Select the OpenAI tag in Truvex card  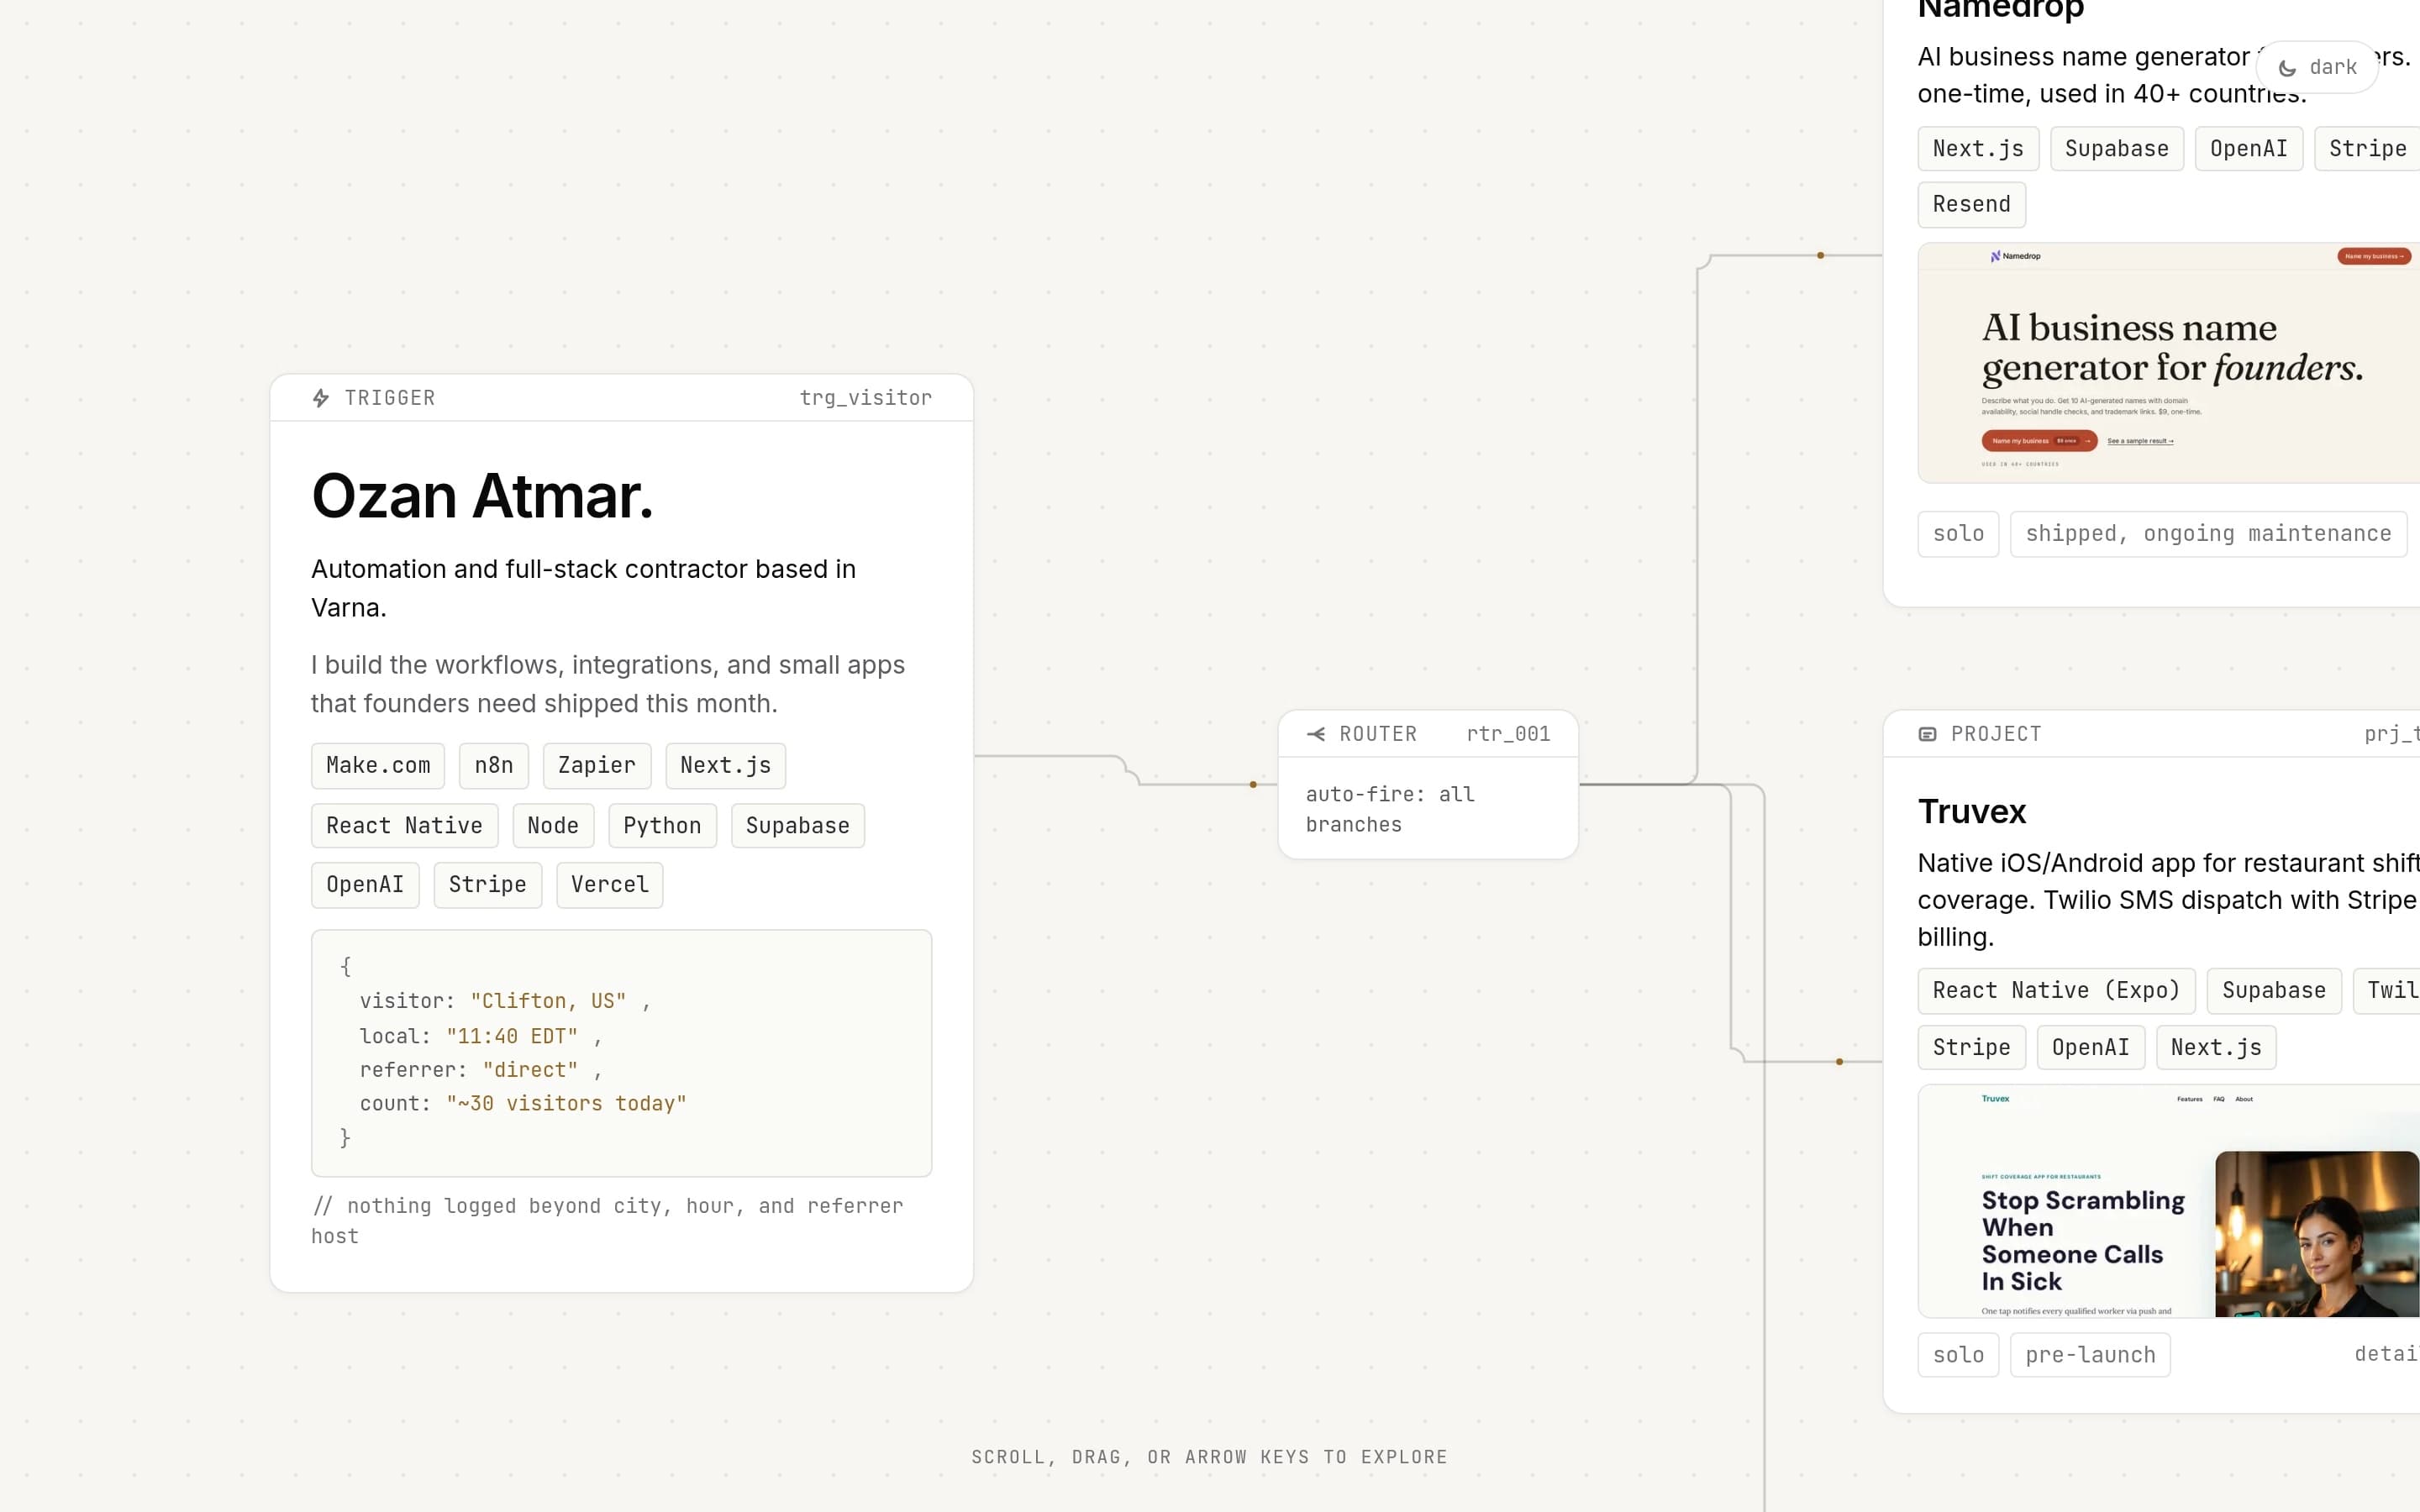pyautogui.click(x=2091, y=1048)
